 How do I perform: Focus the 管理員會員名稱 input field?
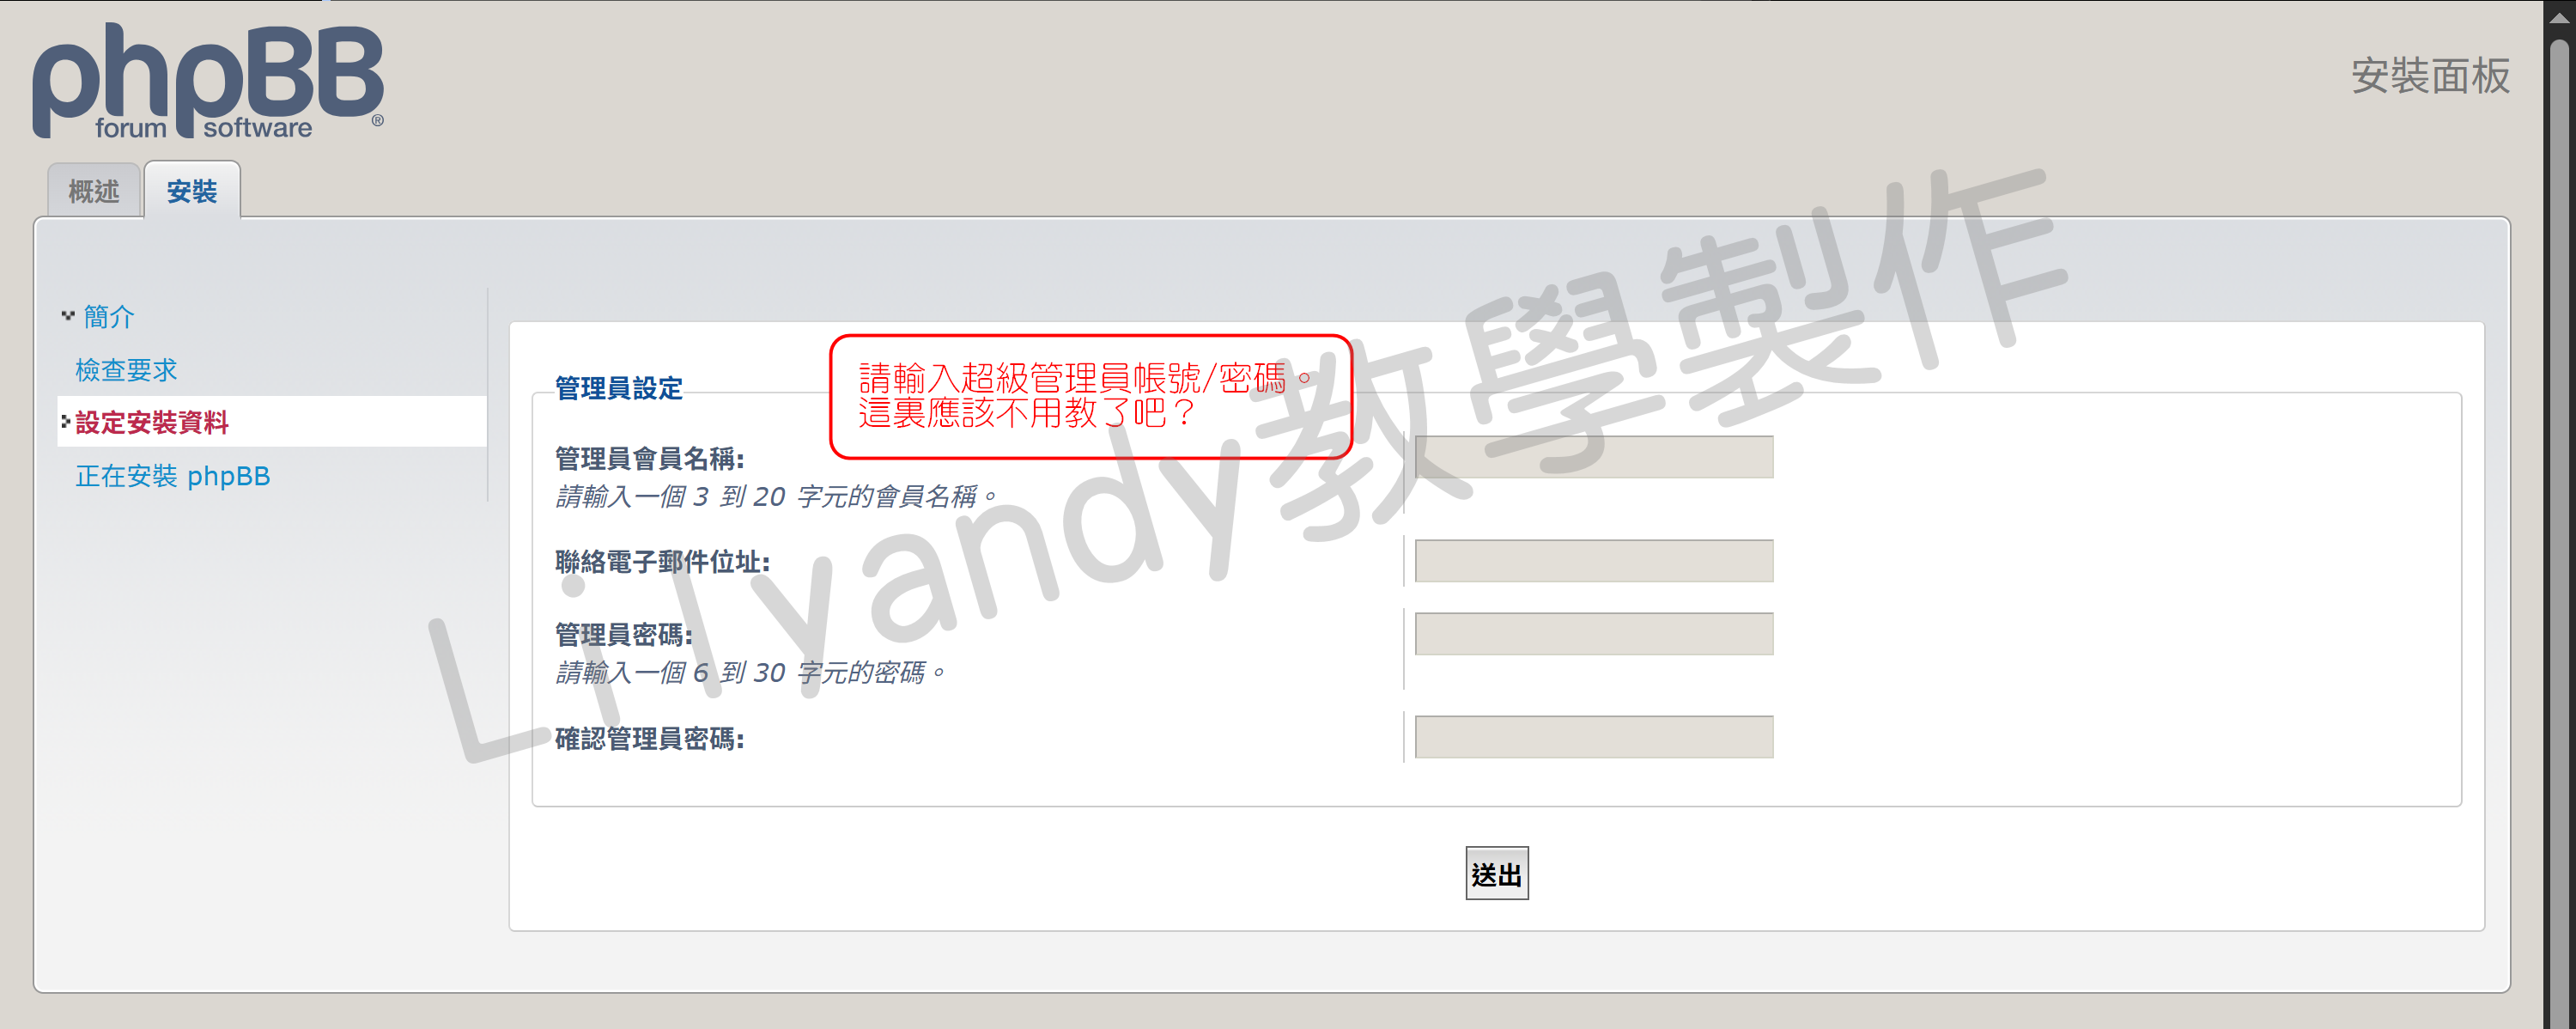point(1593,457)
